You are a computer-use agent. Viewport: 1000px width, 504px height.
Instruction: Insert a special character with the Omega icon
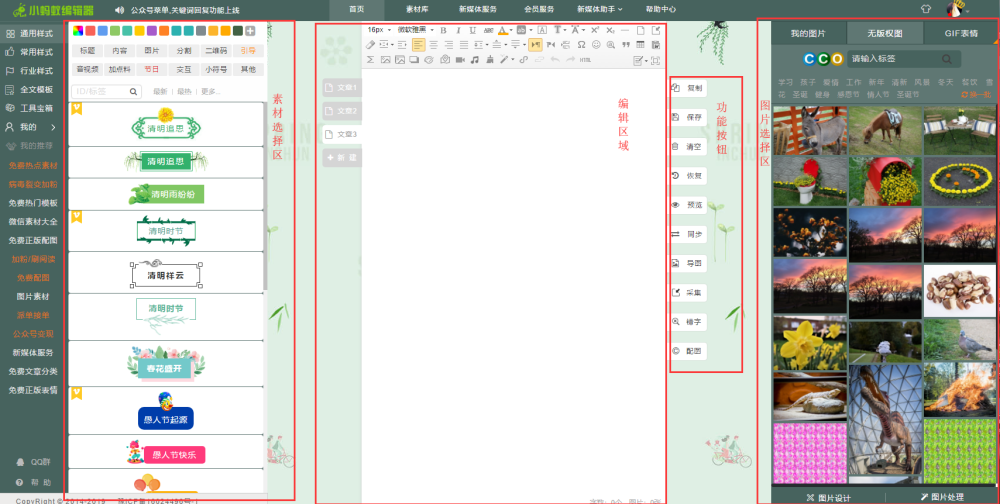(x=581, y=45)
